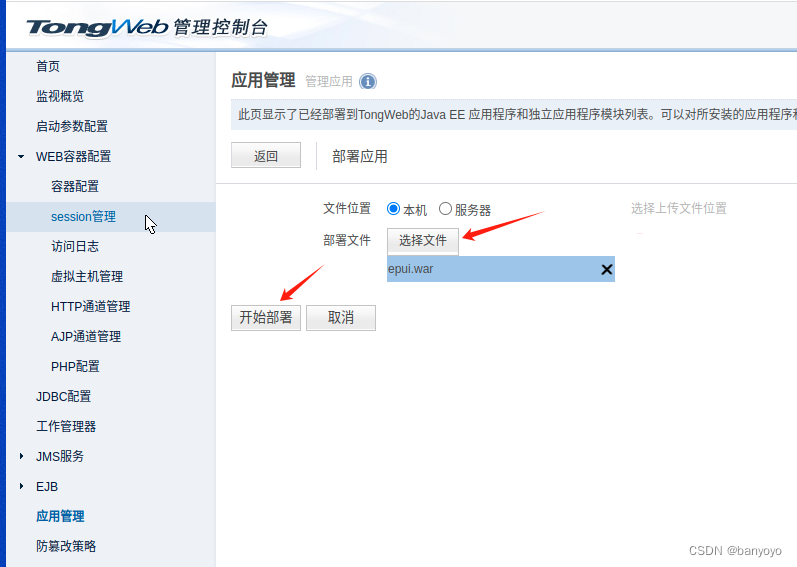Click the TongWeb 管理控制台 logo
Image resolution: width=797 pixels, height=567 pixels.
tap(147, 27)
